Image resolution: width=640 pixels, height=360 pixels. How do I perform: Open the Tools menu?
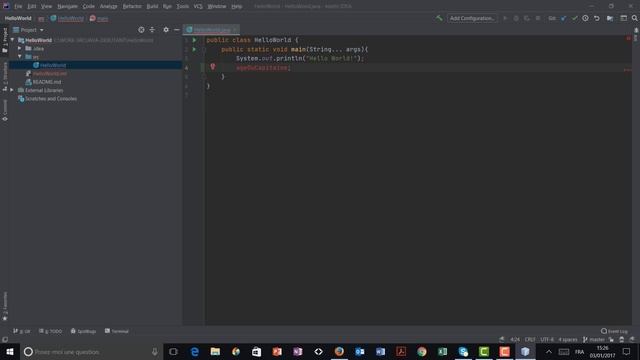[182, 6]
